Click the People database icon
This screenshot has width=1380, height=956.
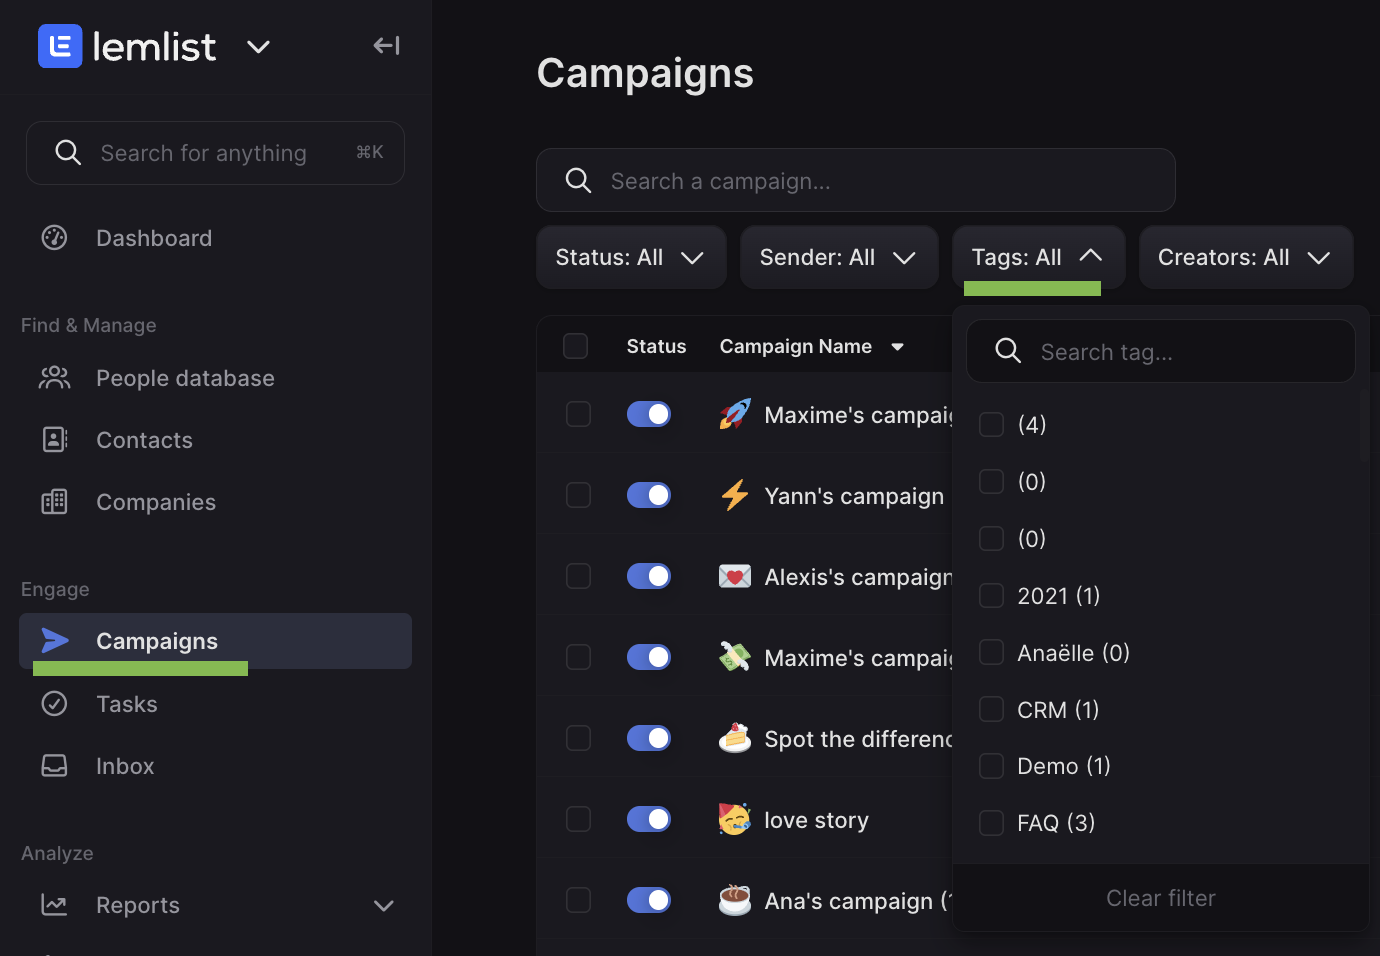pyautogui.click(x=54, y=378)
